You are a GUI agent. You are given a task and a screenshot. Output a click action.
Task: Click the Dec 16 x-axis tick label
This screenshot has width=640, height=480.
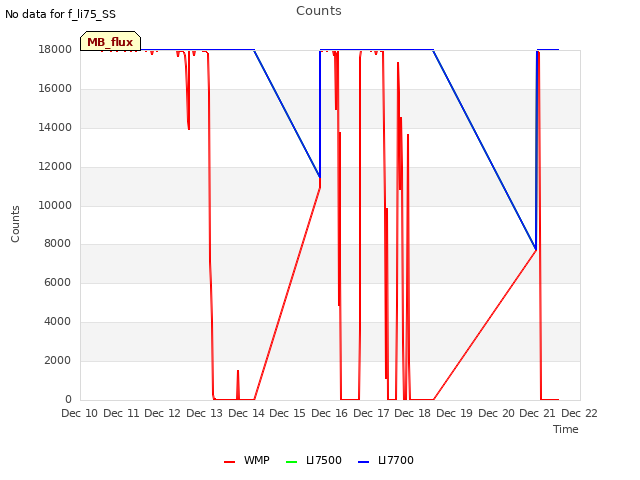pos(329,413)
